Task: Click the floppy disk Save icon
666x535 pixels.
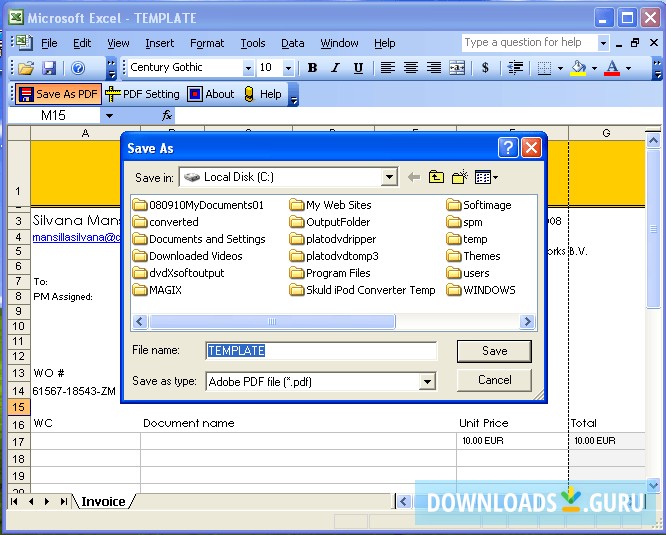Action: pyautogui.click(x=49, y=68)
